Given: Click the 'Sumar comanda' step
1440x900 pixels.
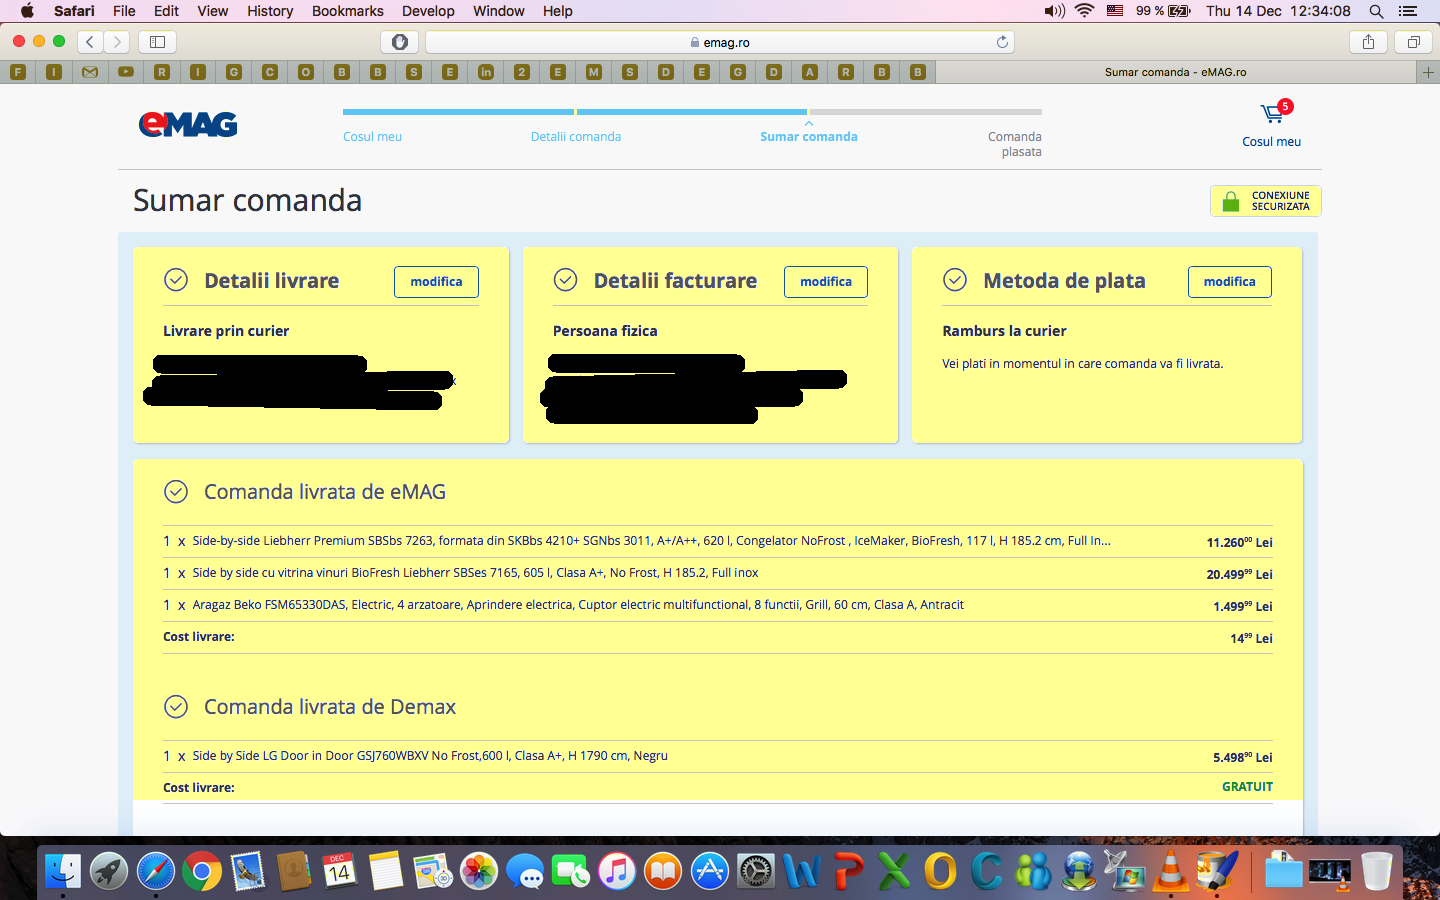Looking at the screenshot, I should pyautogui.click(x=809, y=137).
